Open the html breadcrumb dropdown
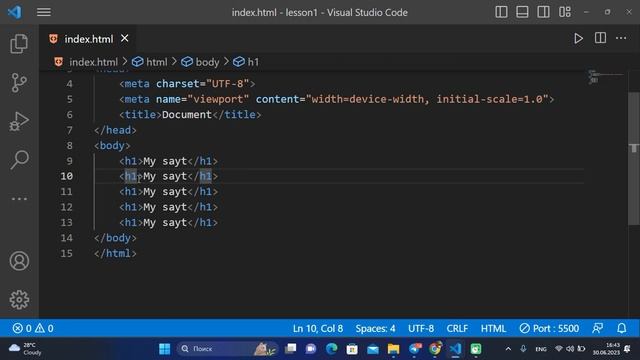This screenshot has width=640, height=360. [156, 62]
